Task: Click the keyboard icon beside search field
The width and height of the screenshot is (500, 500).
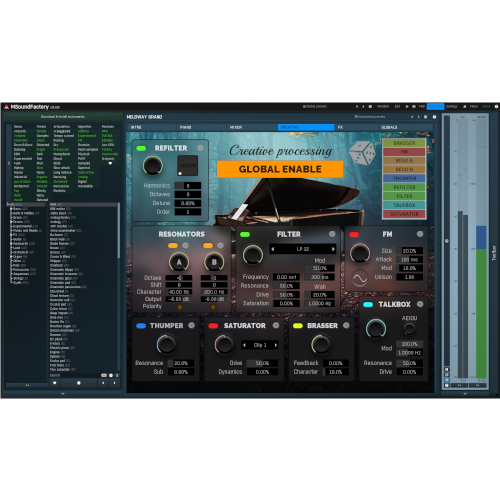Action: click(x=104, y=375)
